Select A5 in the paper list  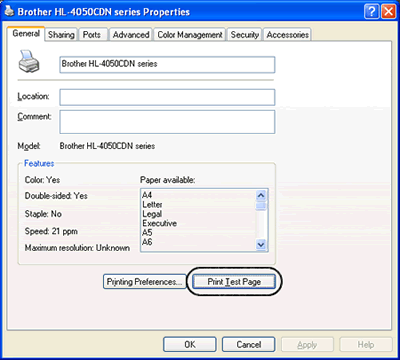147,232
